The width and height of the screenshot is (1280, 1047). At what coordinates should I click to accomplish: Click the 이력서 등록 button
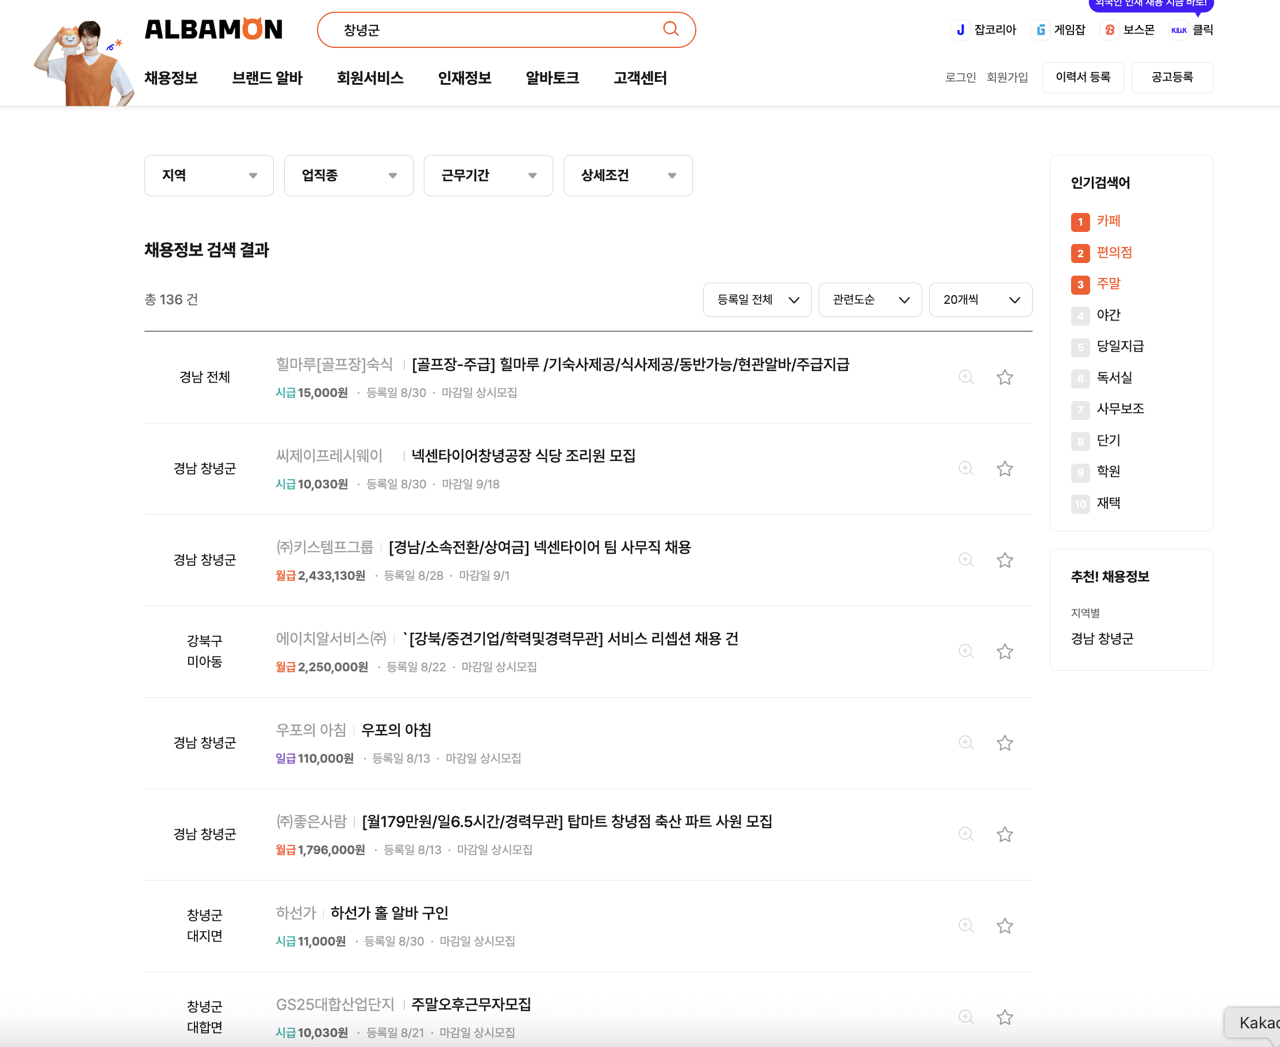(1083, 77)
